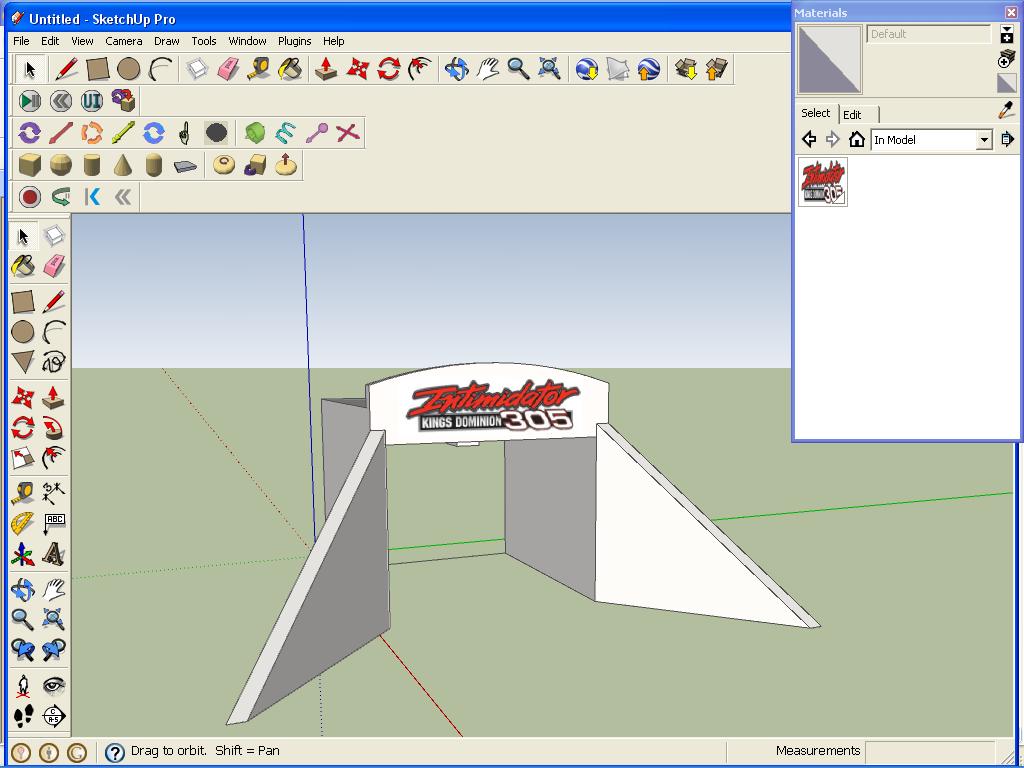Click the Get Models download icon
This screenshot has width=1024, height=768.
686,69
